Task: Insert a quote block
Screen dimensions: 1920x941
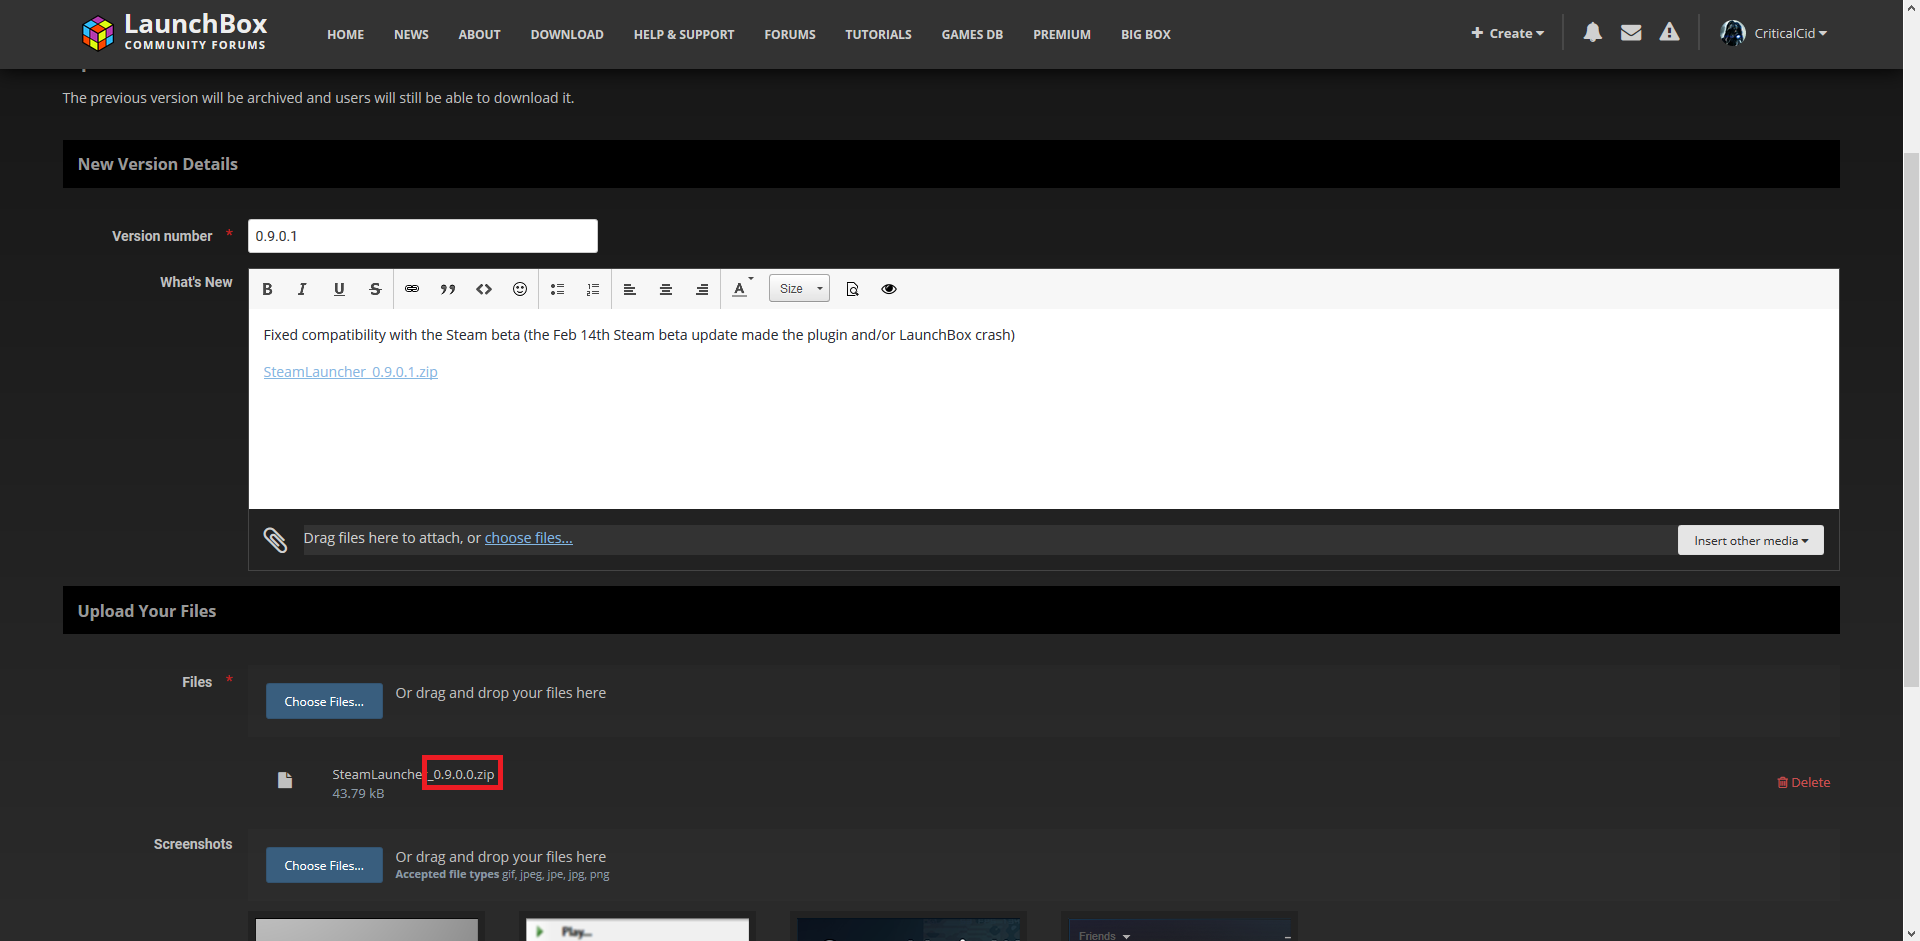Action: pyautogui.click(x=448, y=289)
